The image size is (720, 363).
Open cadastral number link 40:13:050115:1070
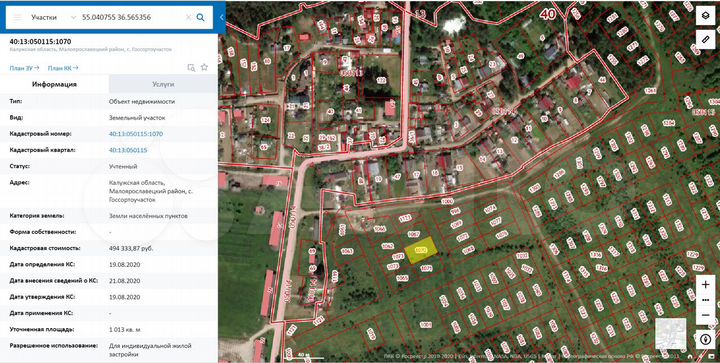tap(136, 134)
